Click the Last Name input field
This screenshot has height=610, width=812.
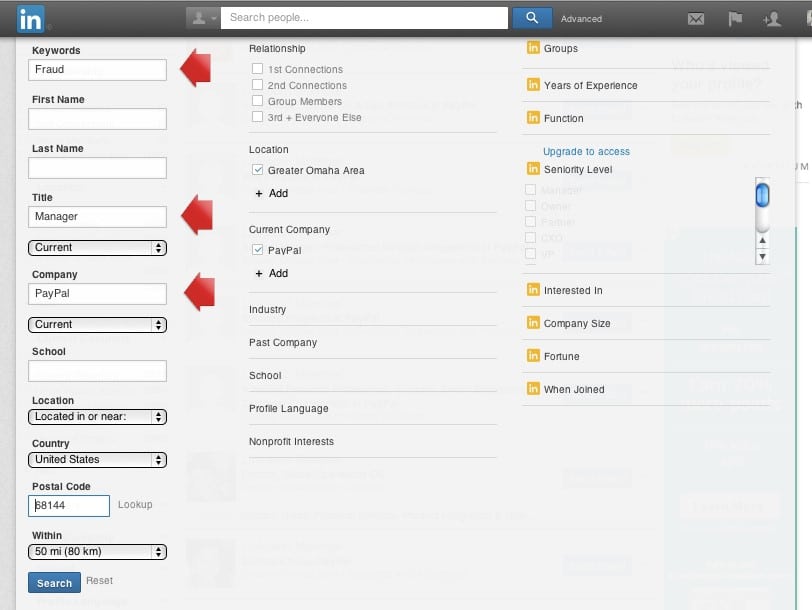pyautogui.click(x=97, y=168)
